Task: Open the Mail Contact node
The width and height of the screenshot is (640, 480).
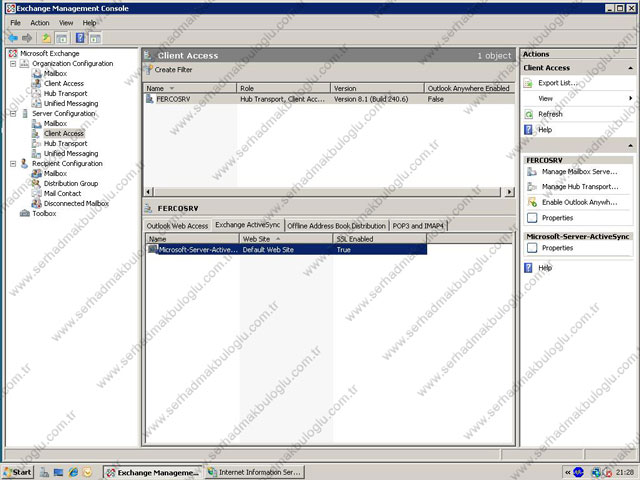Action: tap(62, 193)
